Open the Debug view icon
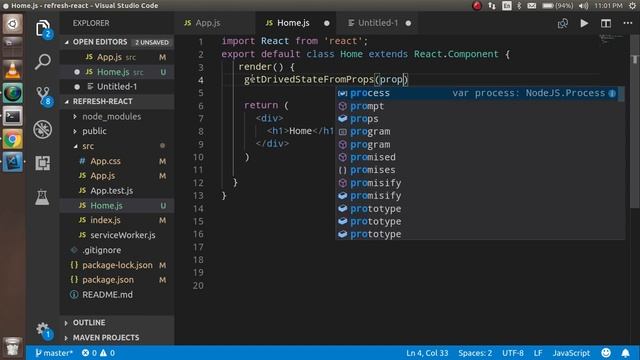 42,129
